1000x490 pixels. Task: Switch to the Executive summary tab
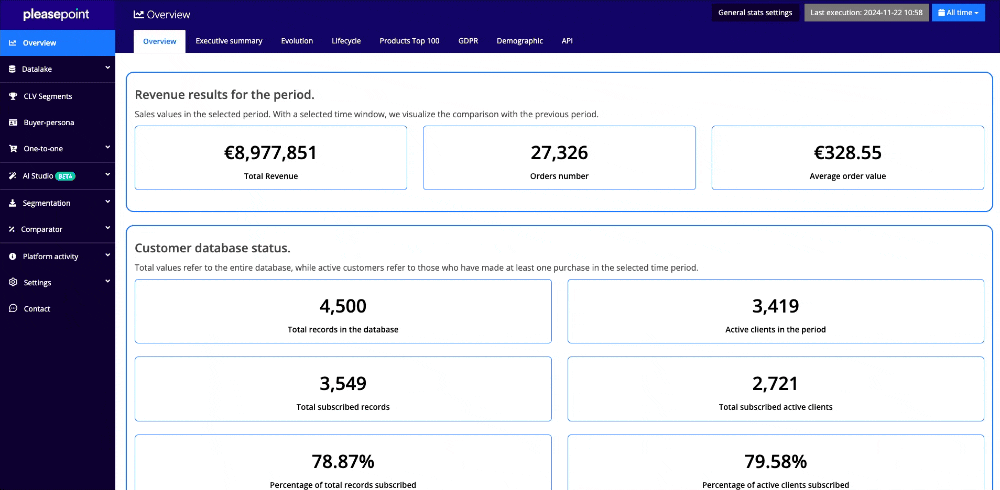pyautogui.click(x=229, y=41)
